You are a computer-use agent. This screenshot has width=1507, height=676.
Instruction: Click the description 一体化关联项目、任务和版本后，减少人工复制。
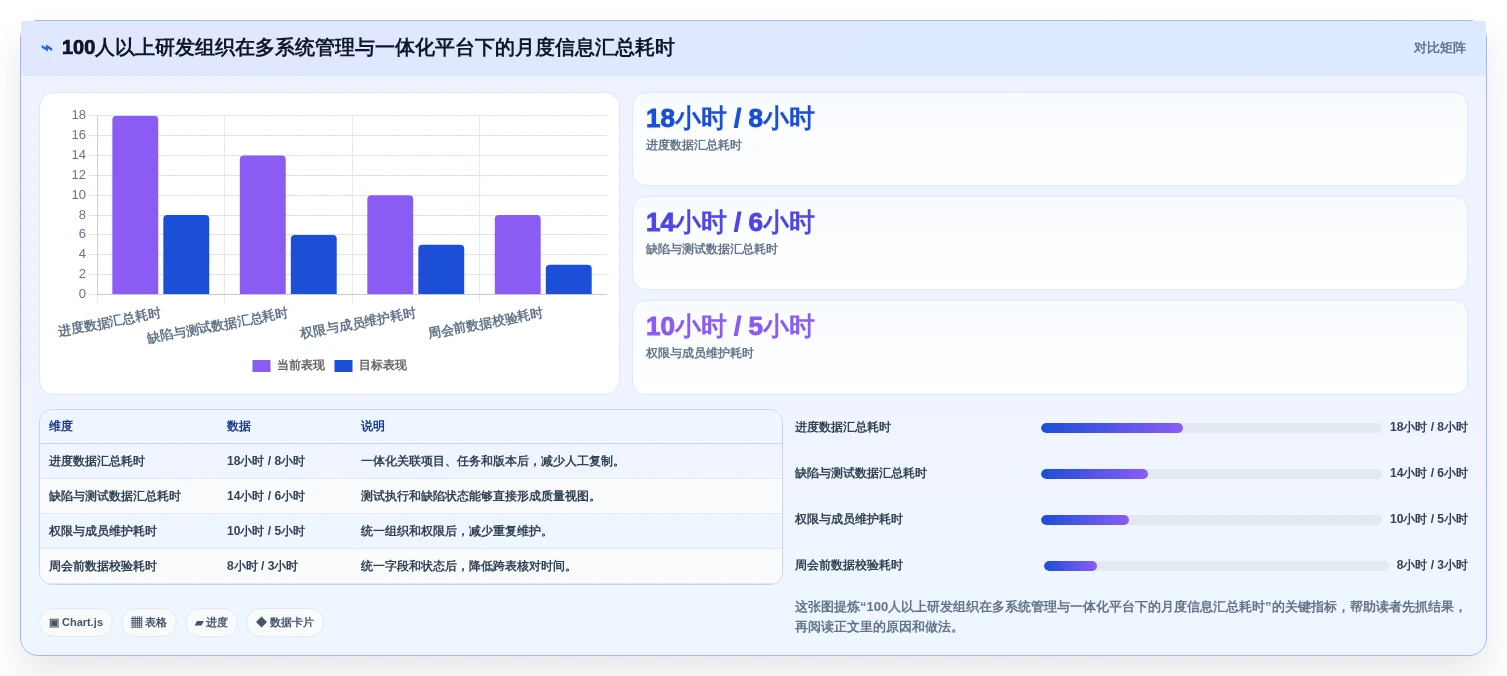click(x=493, y=462)
